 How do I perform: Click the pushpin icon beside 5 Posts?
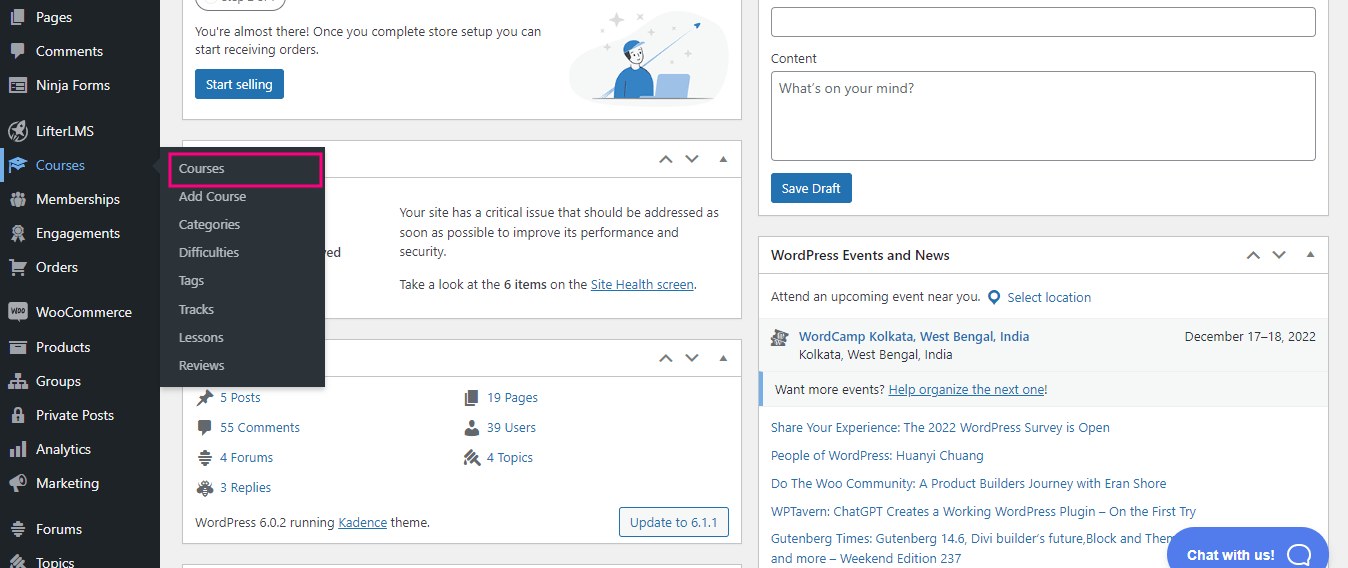click(205, 397)
